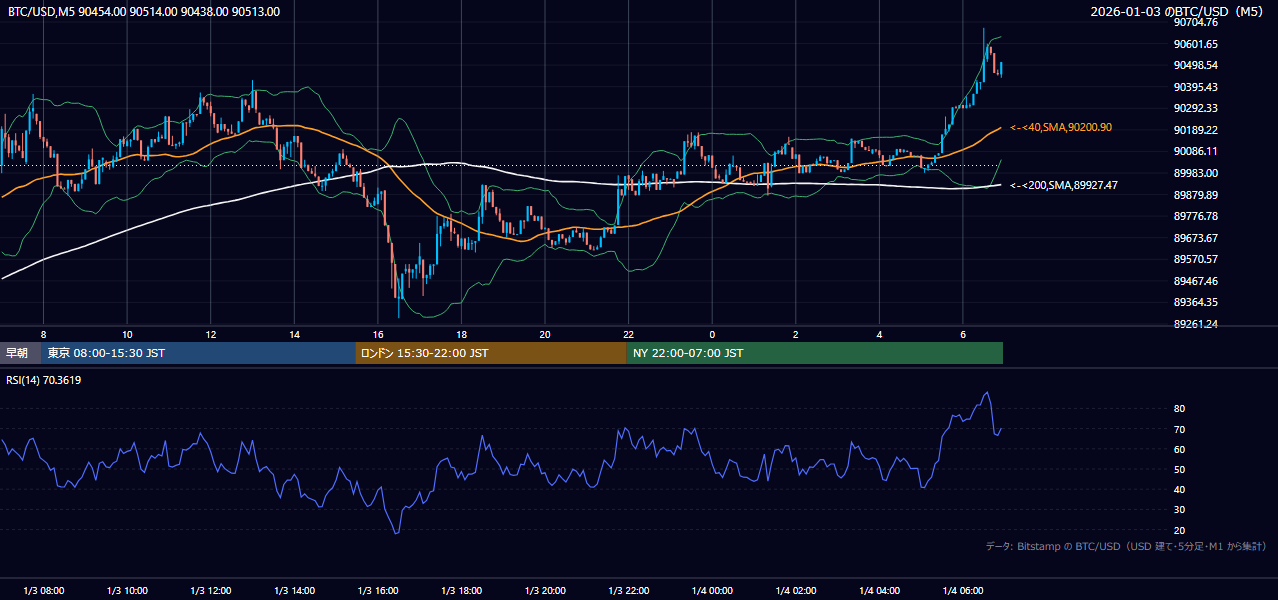Click the RSI(14) 70.3619 indicator label
Image resolution: width=1278 pixels, height=600 pixels.
(45, 380)
